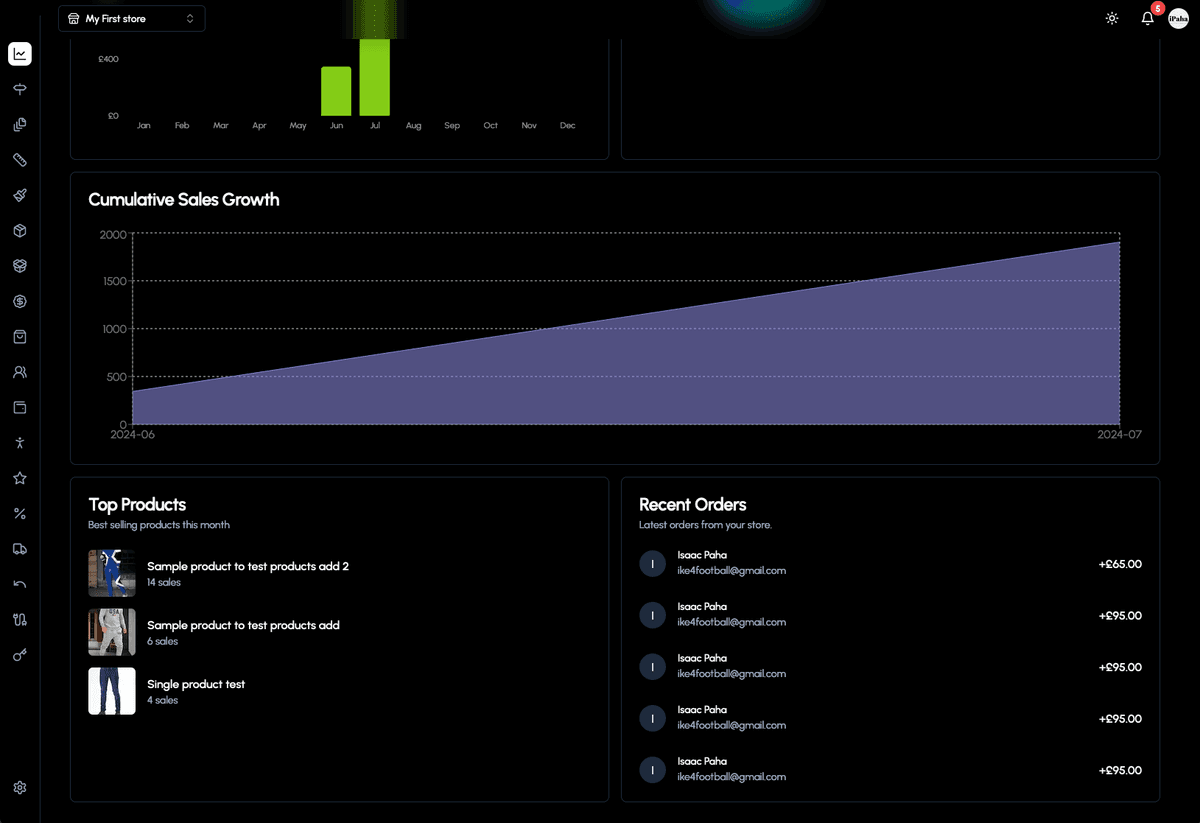
Task: Open 'Sample product to test products add' with 6 sales
Action: pos(243,625)
